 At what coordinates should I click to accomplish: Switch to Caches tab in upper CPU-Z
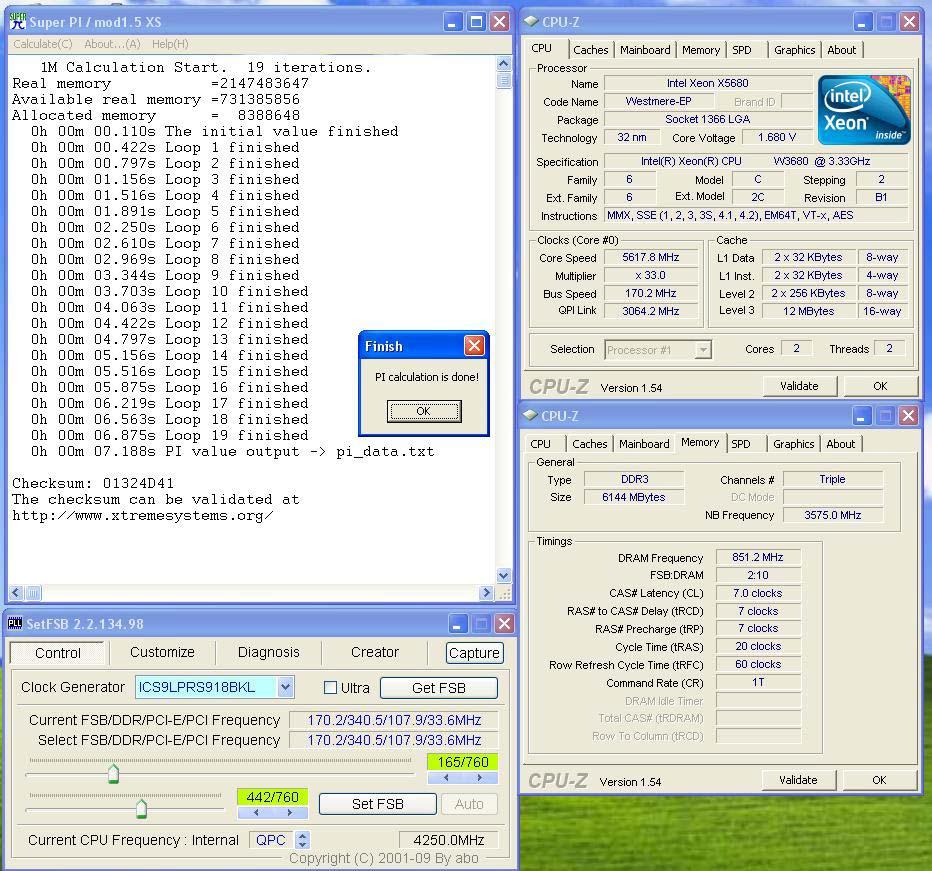tap(591, 50)
